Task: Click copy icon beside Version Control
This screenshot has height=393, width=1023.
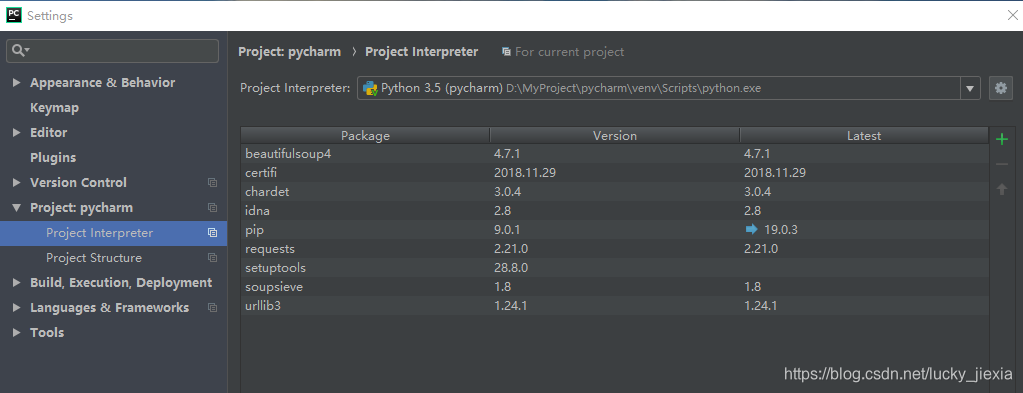Action: (212, 183)
